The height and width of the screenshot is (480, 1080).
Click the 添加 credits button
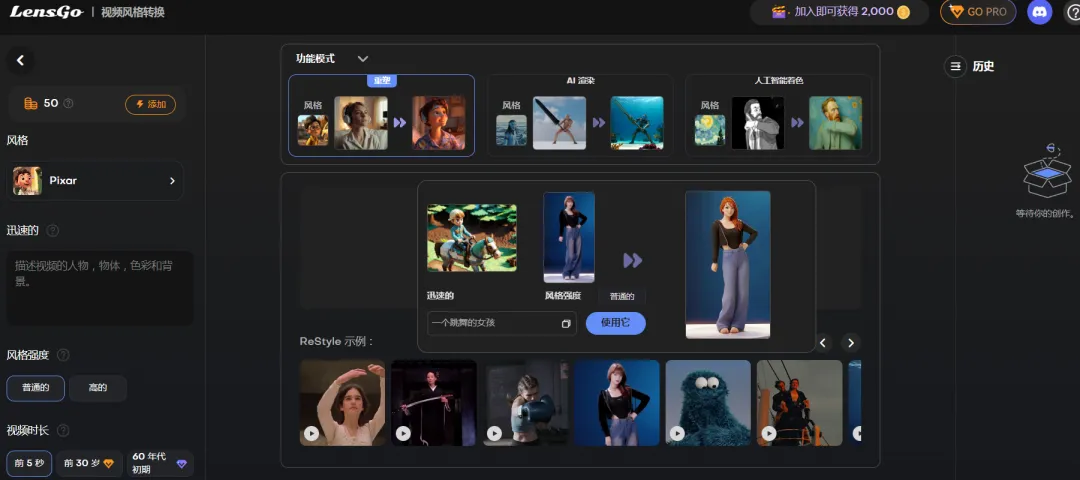[150, 104]
